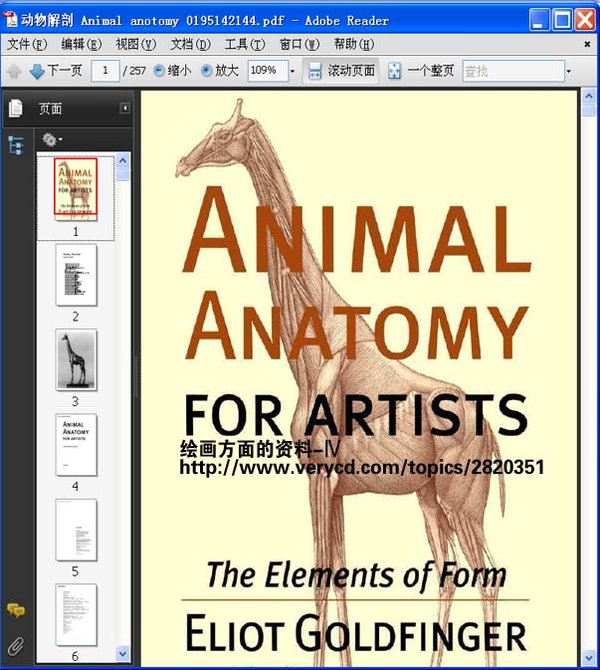The image size is (600, 670).
Task: Open the page thumbnails options gear menu
Action: click(x=52, y=140)
